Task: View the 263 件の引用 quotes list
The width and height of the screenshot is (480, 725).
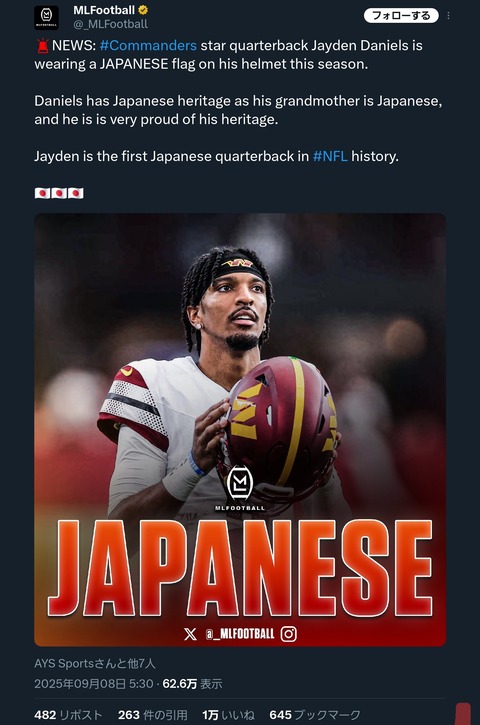Action: pyautogui.click(x=153, y=715)
